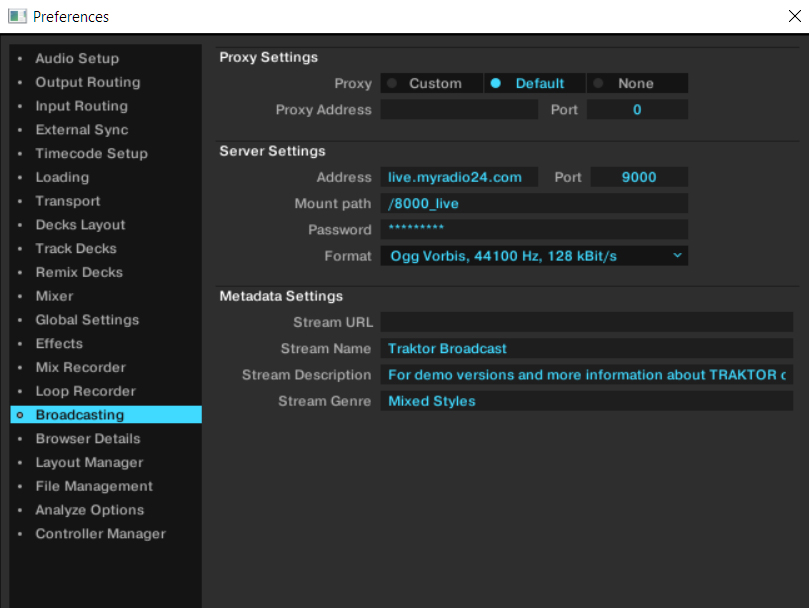Screen dimensions: 809x608
Task: Open the Format dropdown for Ogg Vorbis
Action: (x=533, y=256)
